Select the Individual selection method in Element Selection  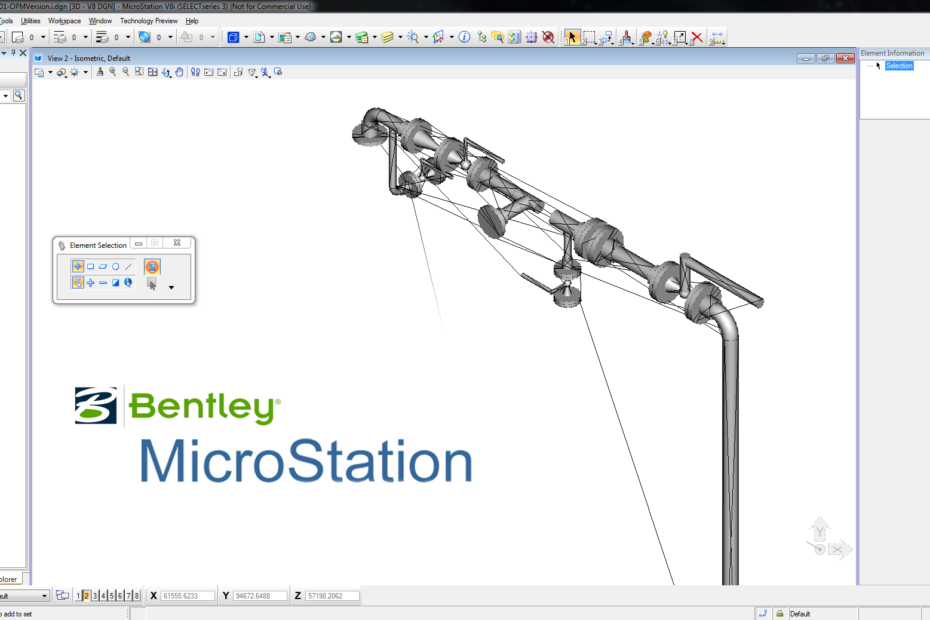pos(78,266)
